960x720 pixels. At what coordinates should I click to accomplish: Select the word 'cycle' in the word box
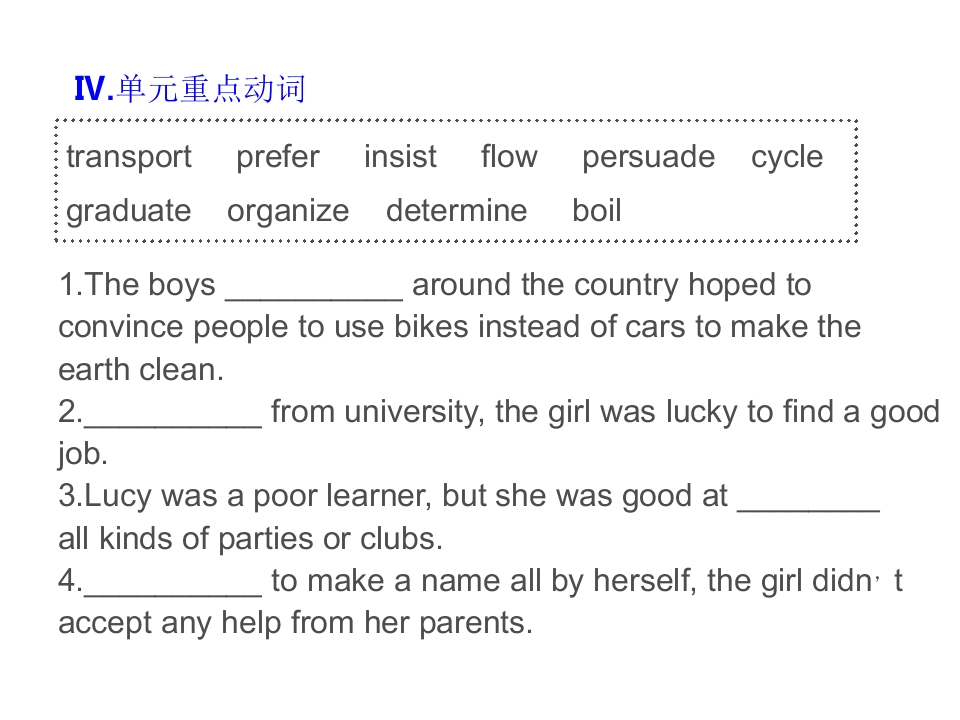[x=787, y=157]
